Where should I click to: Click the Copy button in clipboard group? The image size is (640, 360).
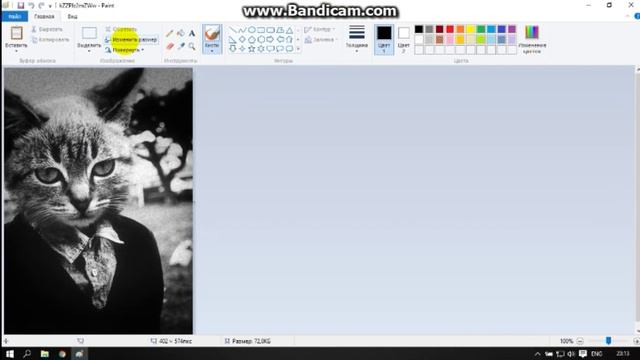point(50,40)
